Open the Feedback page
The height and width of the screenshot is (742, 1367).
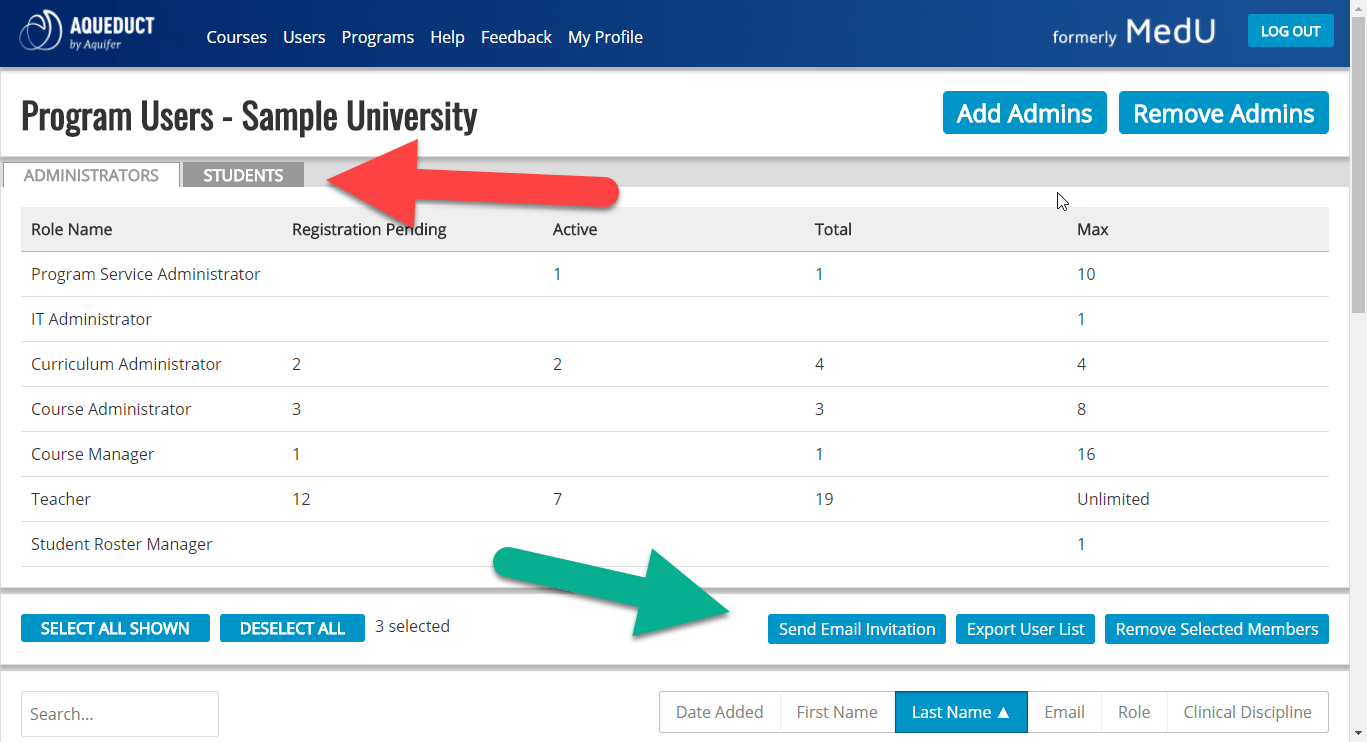point(516,37)
